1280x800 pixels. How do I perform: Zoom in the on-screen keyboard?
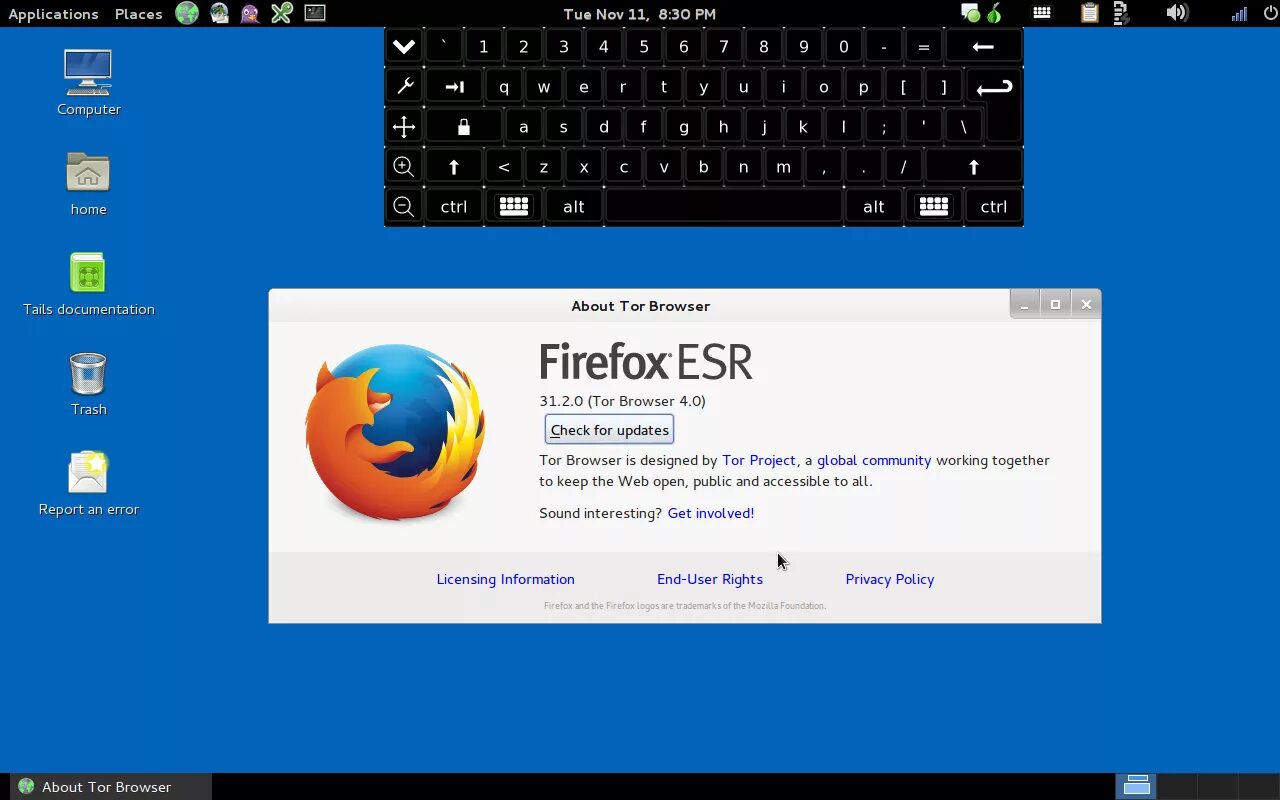404,166
